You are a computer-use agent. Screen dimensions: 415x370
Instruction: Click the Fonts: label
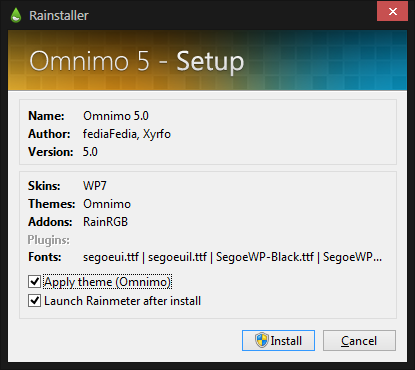pyautogui.click(x=45, y=257)
